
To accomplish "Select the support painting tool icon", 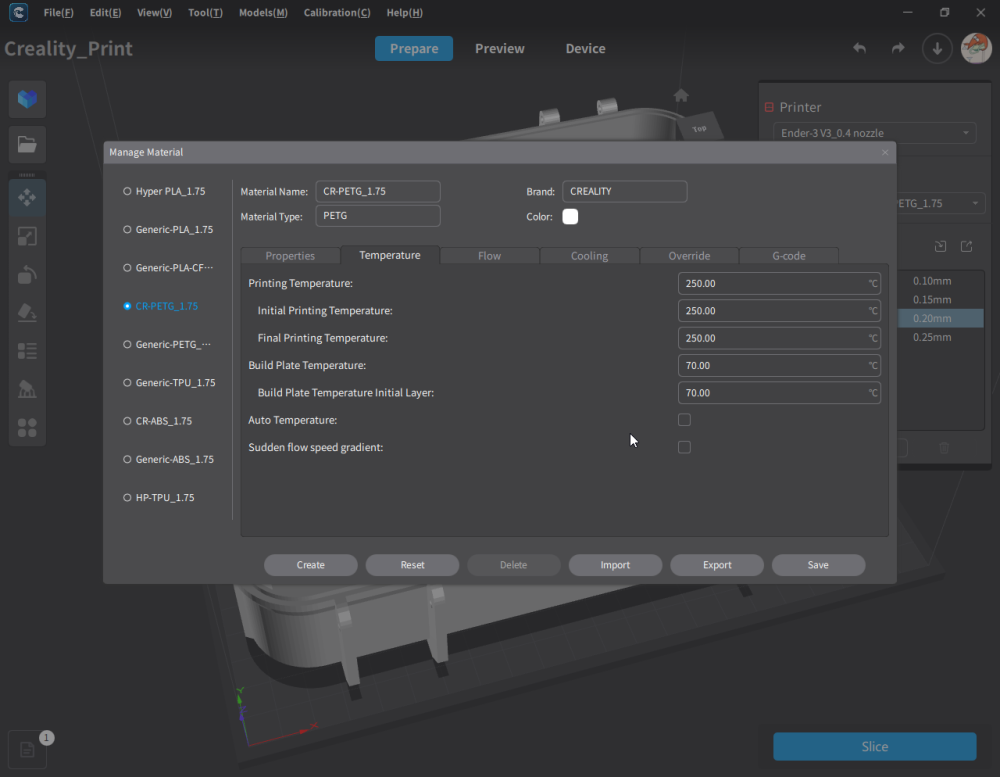I will click(27, 389).
